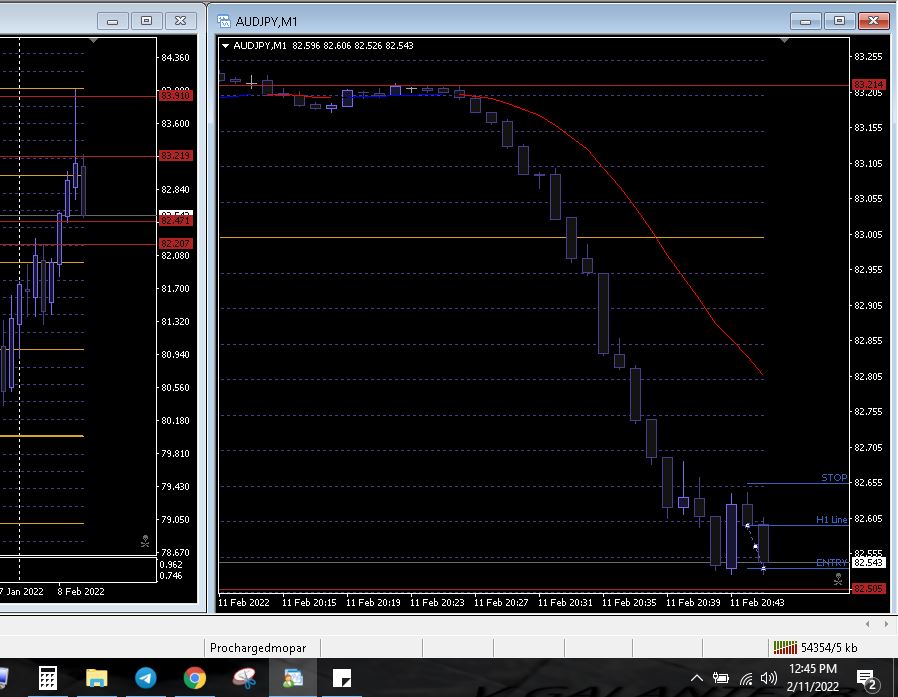
Task: Click the skull icon on the left chart
Action: click(145, 541)
